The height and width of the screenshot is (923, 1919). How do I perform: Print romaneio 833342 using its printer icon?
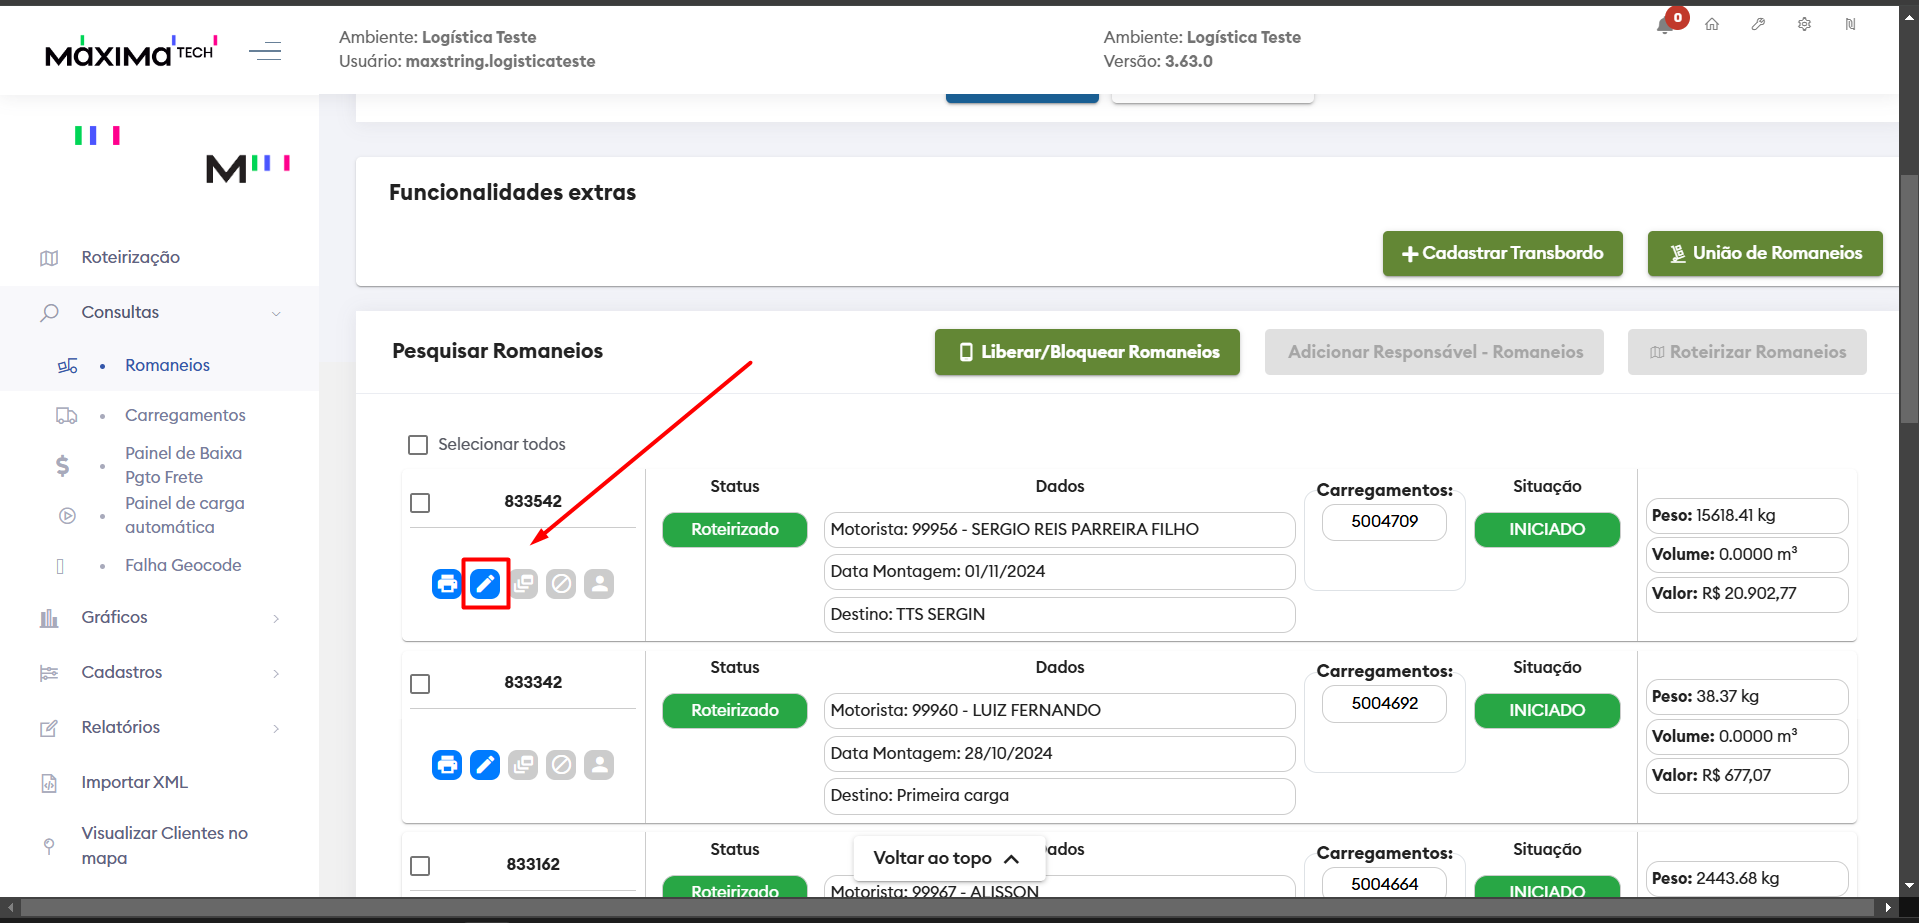[447, 765]
